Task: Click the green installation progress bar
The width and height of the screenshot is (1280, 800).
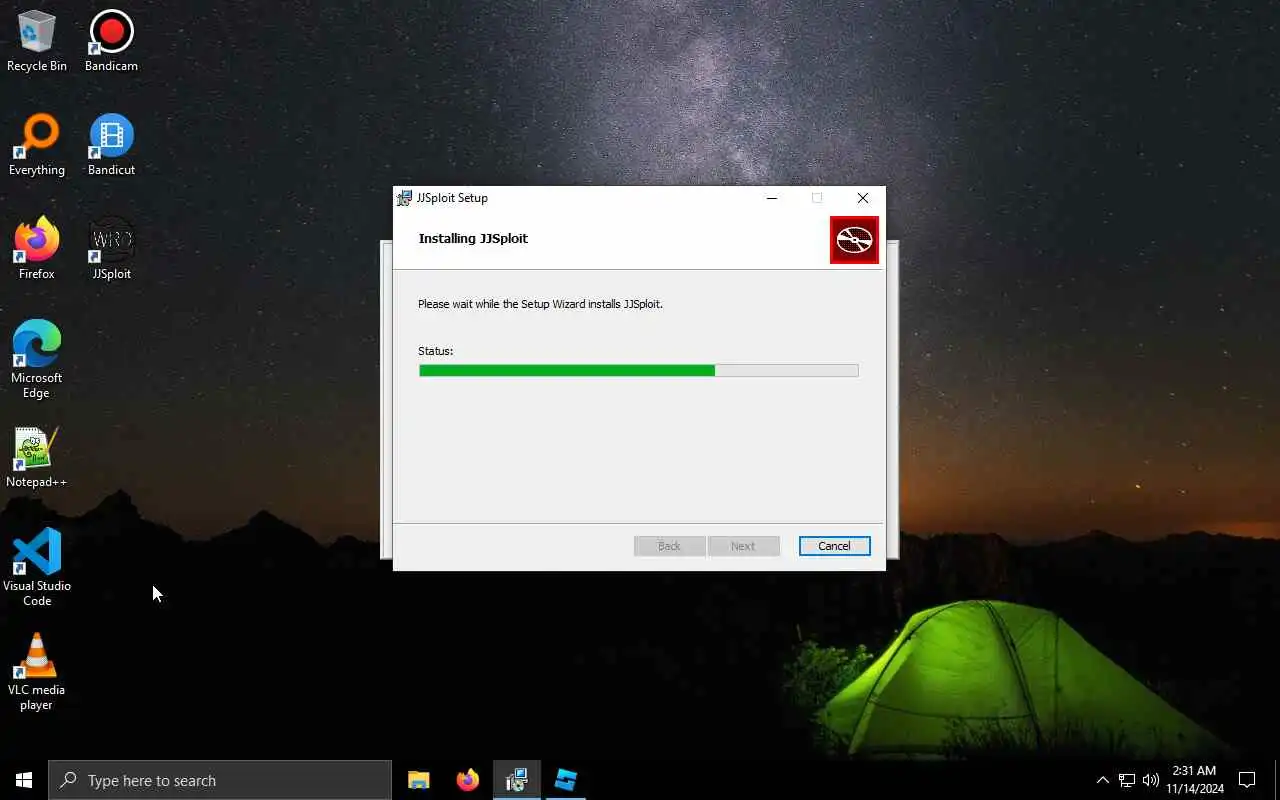Action: click(638, 370)
